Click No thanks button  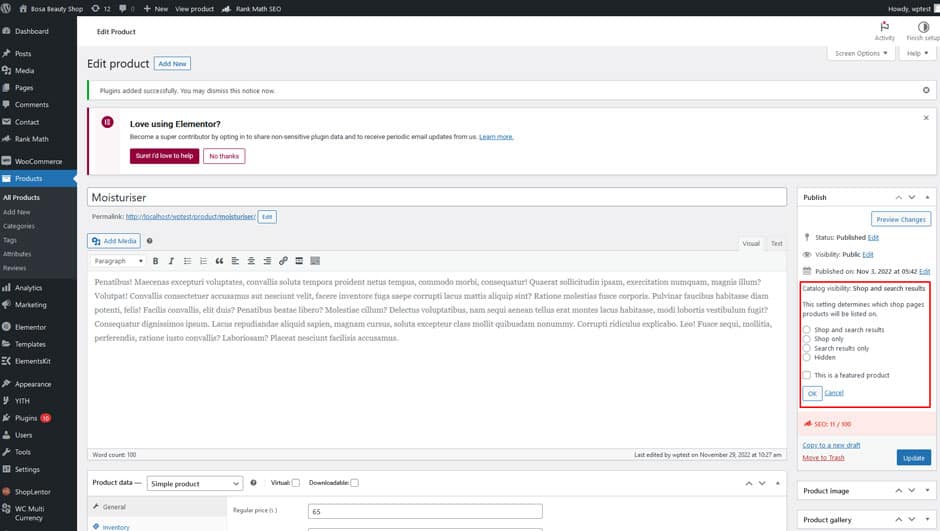(x=224, y=156)
